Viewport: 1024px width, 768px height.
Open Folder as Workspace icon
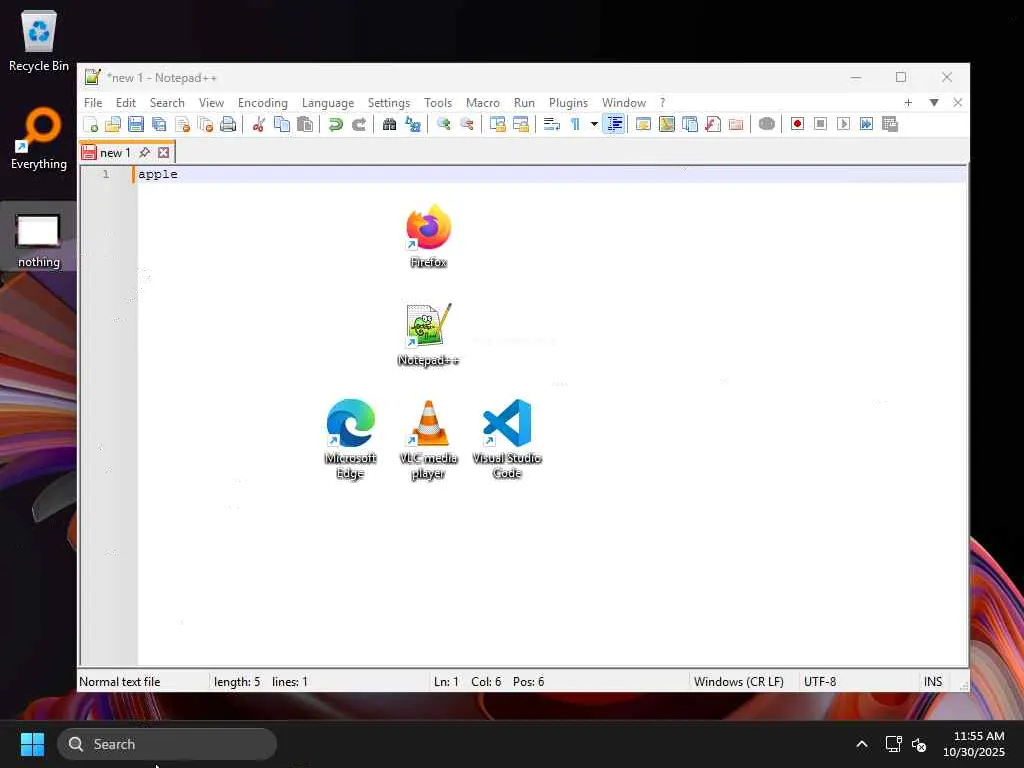point(736,124)
